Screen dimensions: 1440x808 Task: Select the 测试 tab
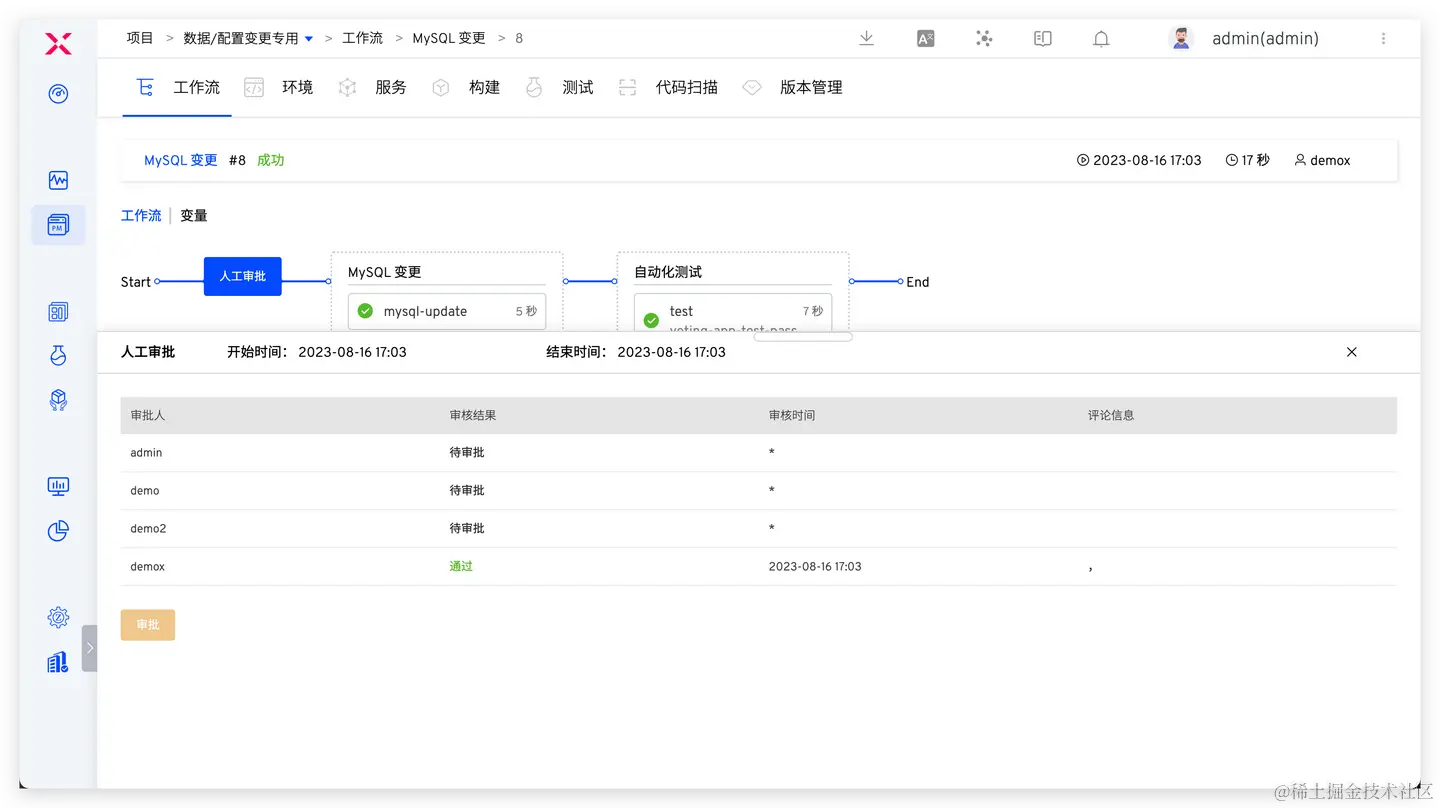559,88
